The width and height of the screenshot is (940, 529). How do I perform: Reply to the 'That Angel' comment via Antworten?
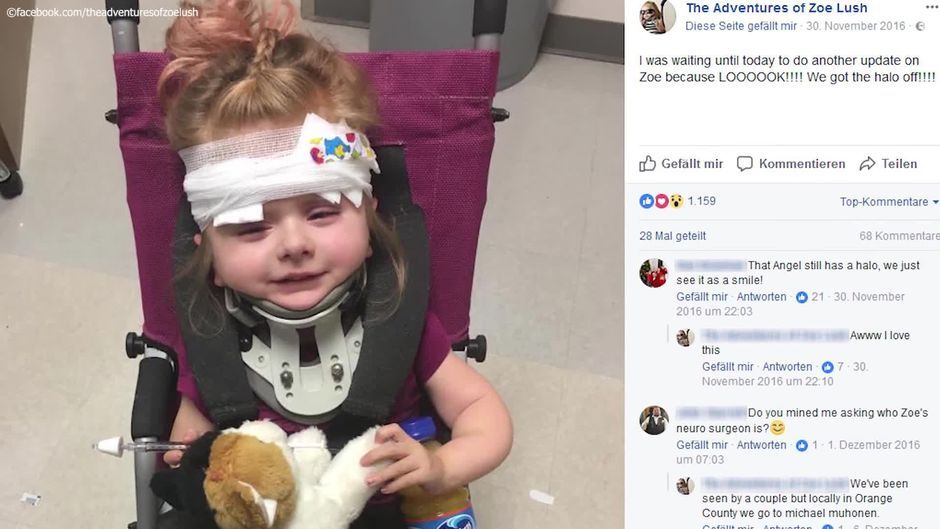click(761, 296)
